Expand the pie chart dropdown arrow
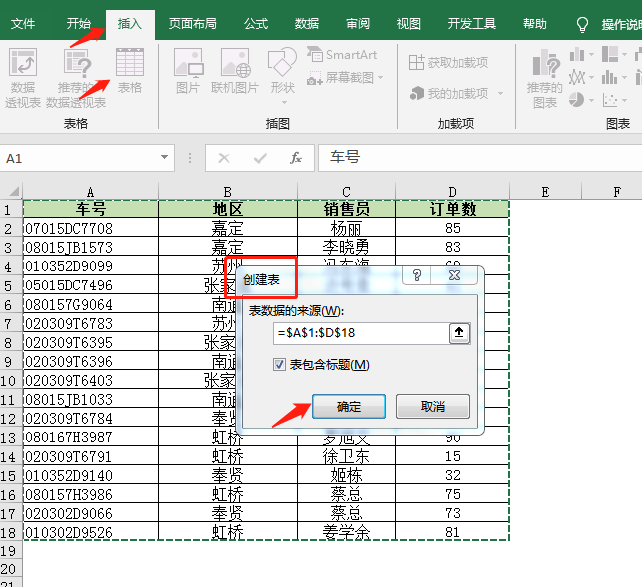642x587 pixels. tap(591, 100)
